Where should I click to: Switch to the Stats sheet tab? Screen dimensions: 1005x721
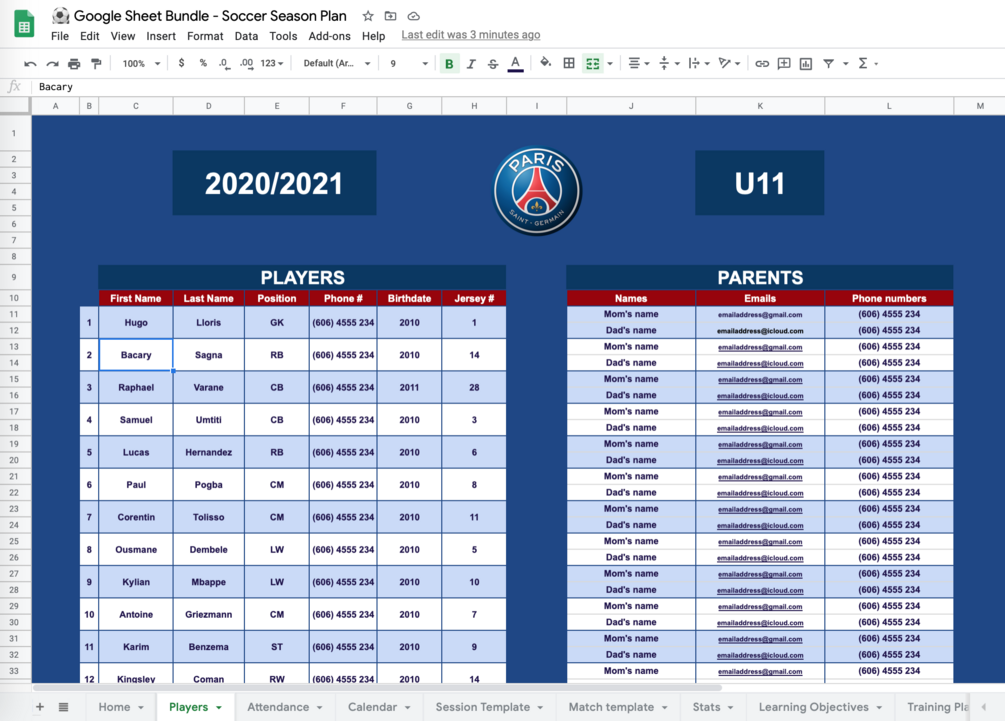(713, 707)
